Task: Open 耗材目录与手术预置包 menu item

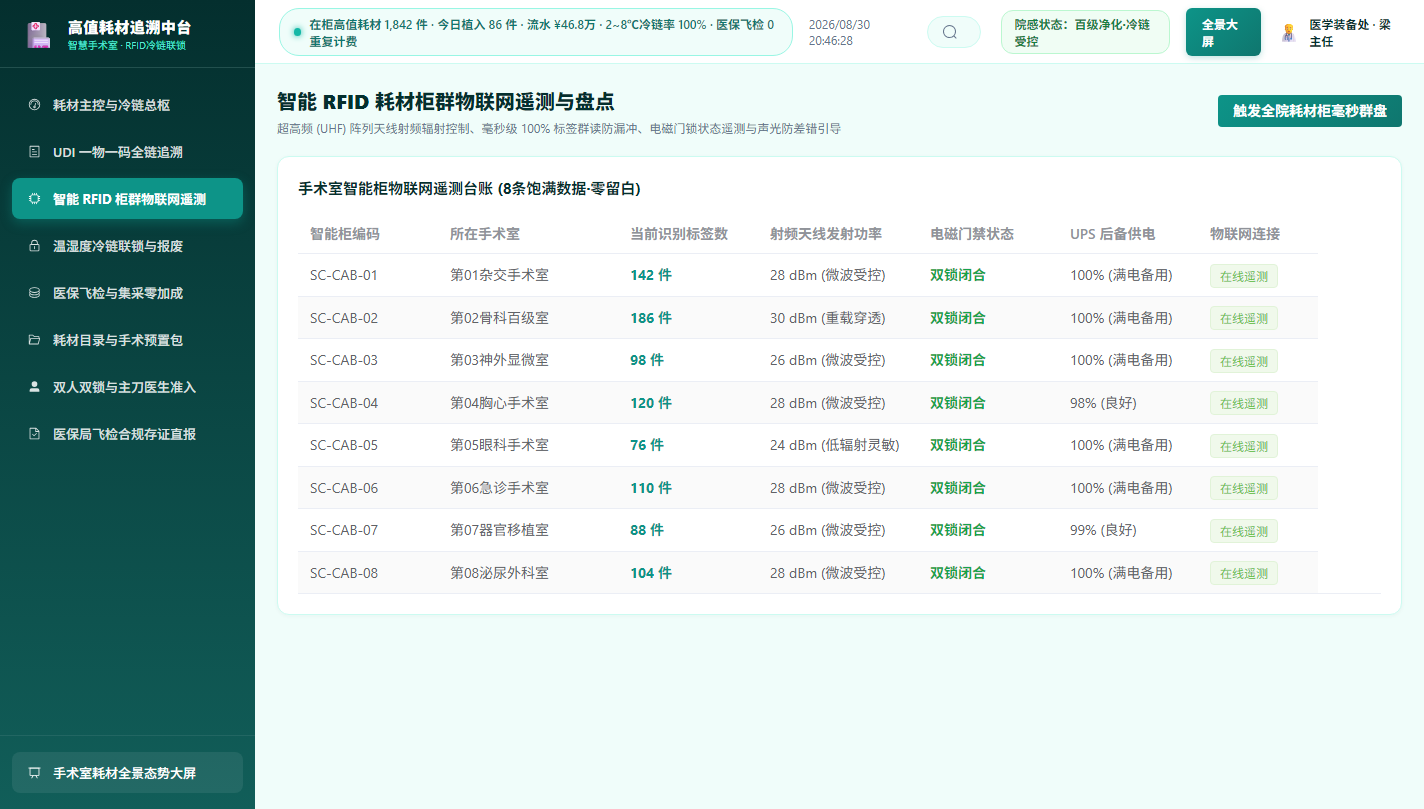Action: 127,340
